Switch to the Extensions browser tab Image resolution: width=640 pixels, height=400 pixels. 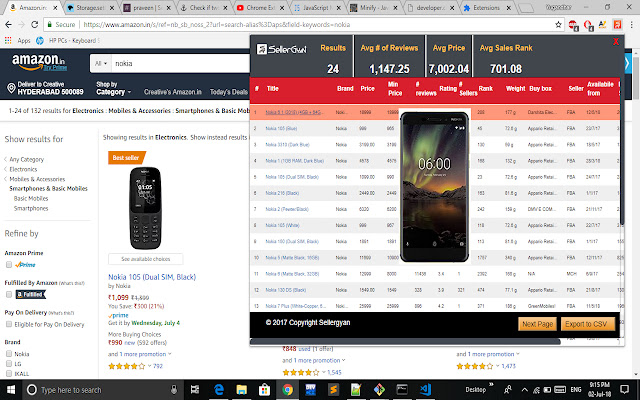[x=487, y=7]
